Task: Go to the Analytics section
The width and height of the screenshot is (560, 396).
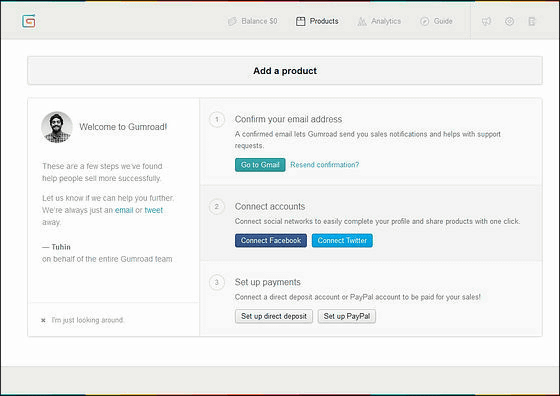Action: click(x=379, y=21)
